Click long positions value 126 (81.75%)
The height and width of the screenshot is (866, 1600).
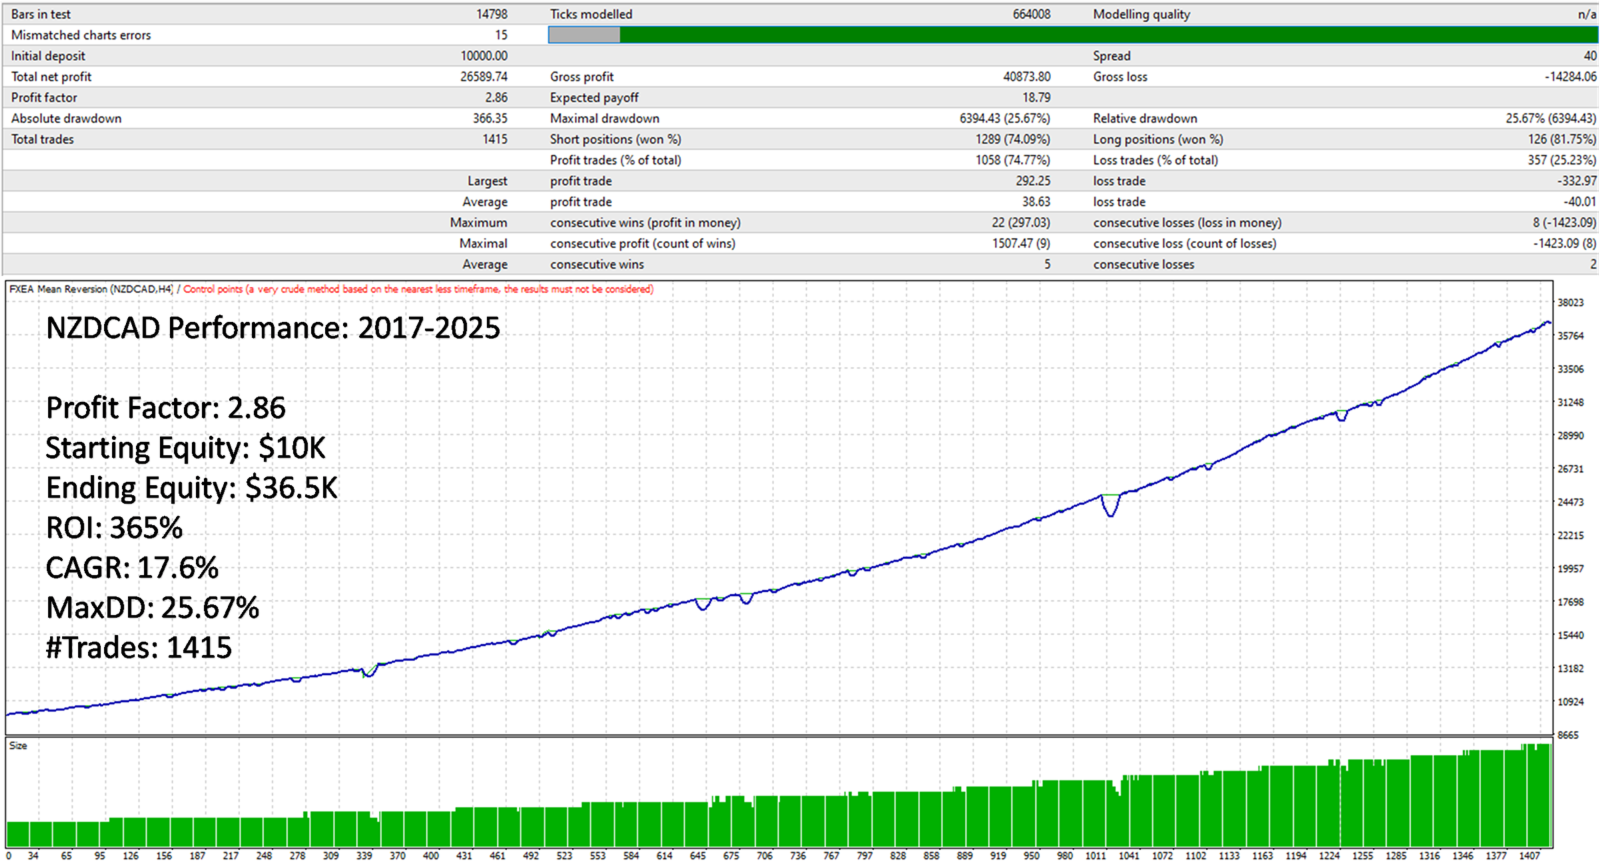click(x=1562, y=140)
